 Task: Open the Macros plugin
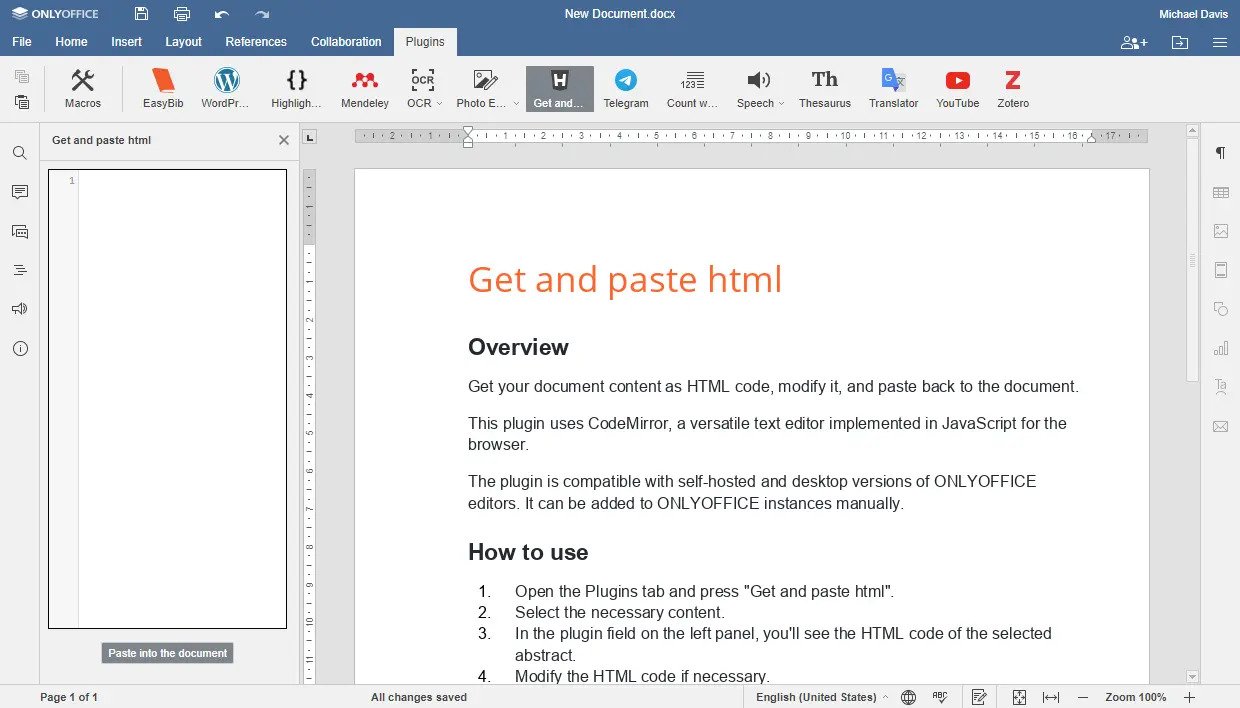coord(83,89)
